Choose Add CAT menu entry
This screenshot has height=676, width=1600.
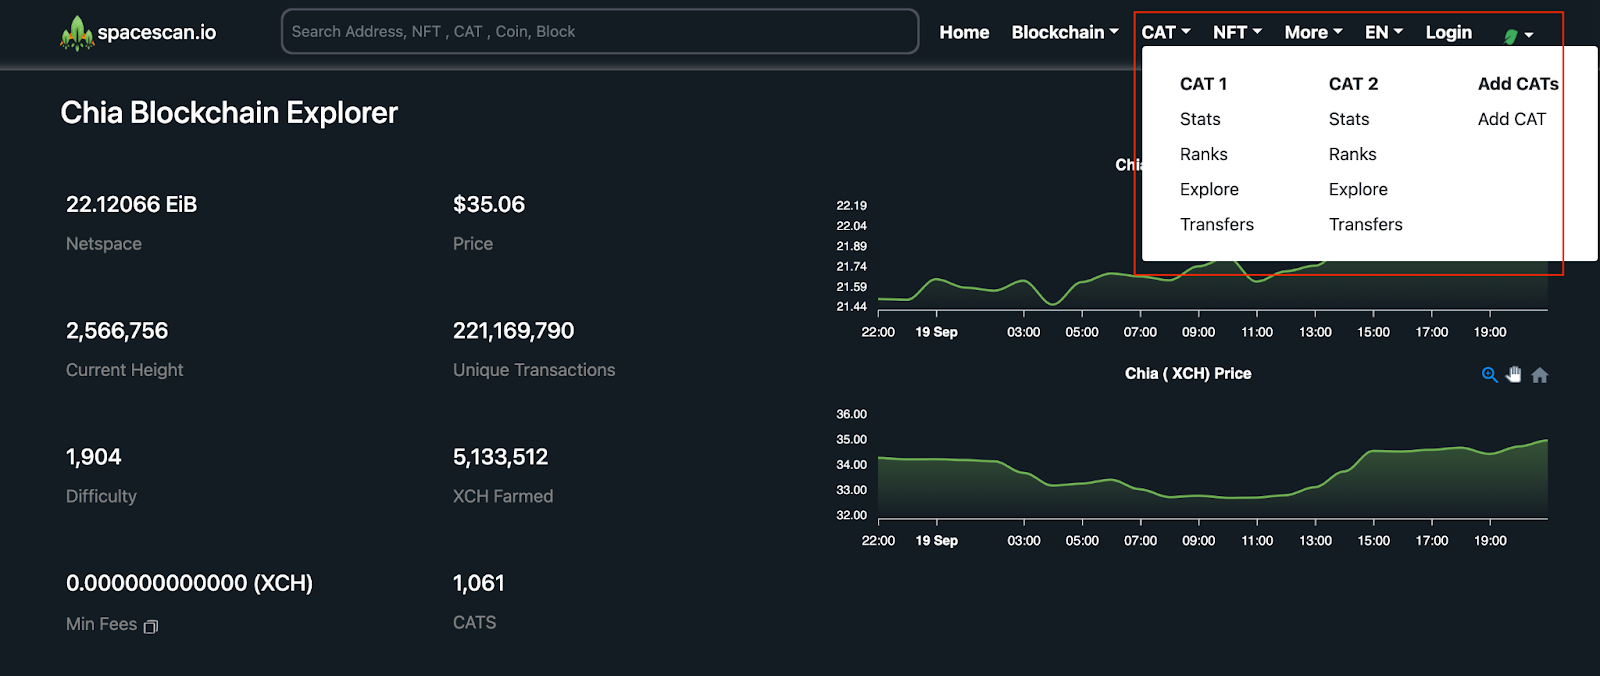click(1512, 119)
